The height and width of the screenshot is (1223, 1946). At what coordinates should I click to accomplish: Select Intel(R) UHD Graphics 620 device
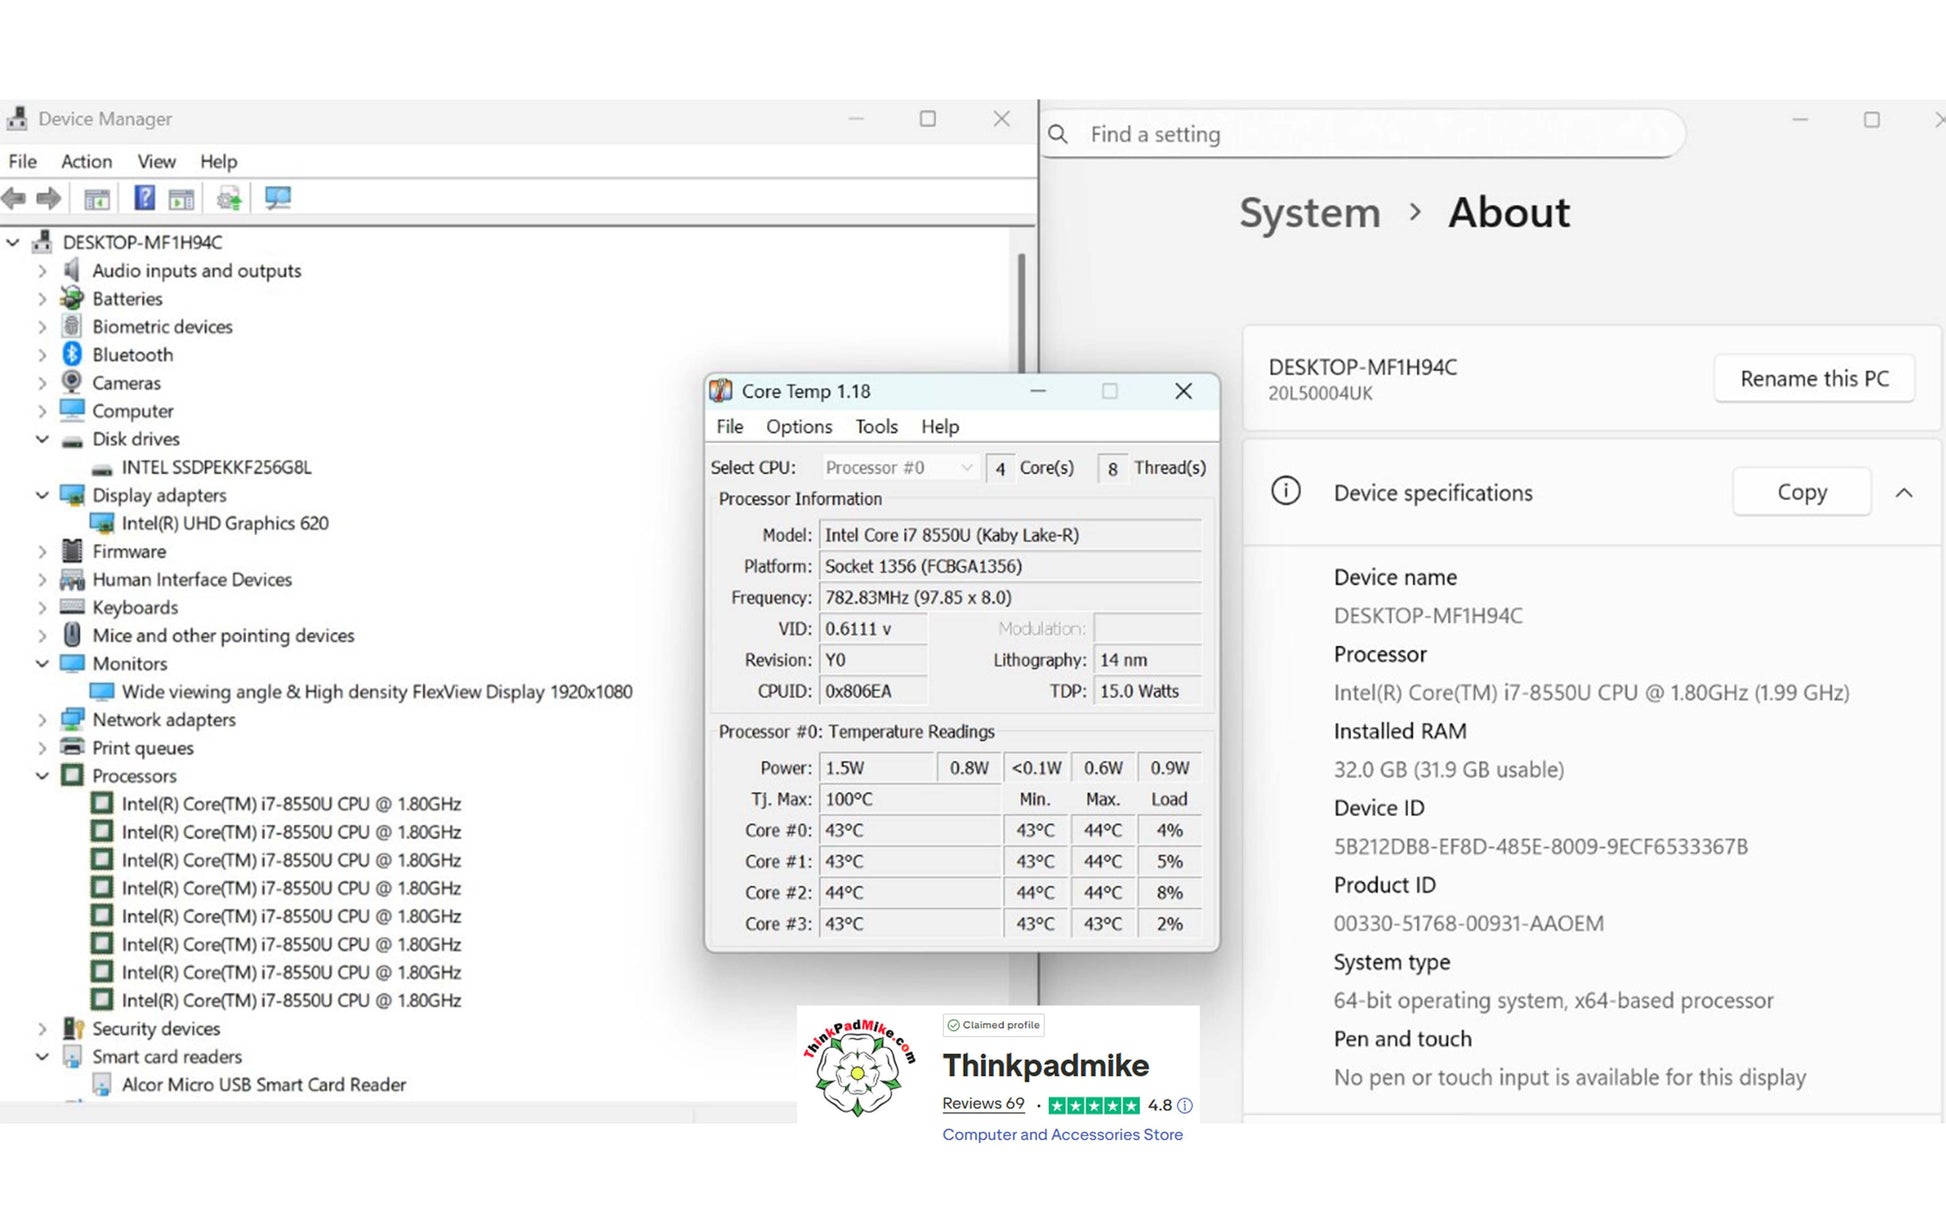click(x=224, y=523)
